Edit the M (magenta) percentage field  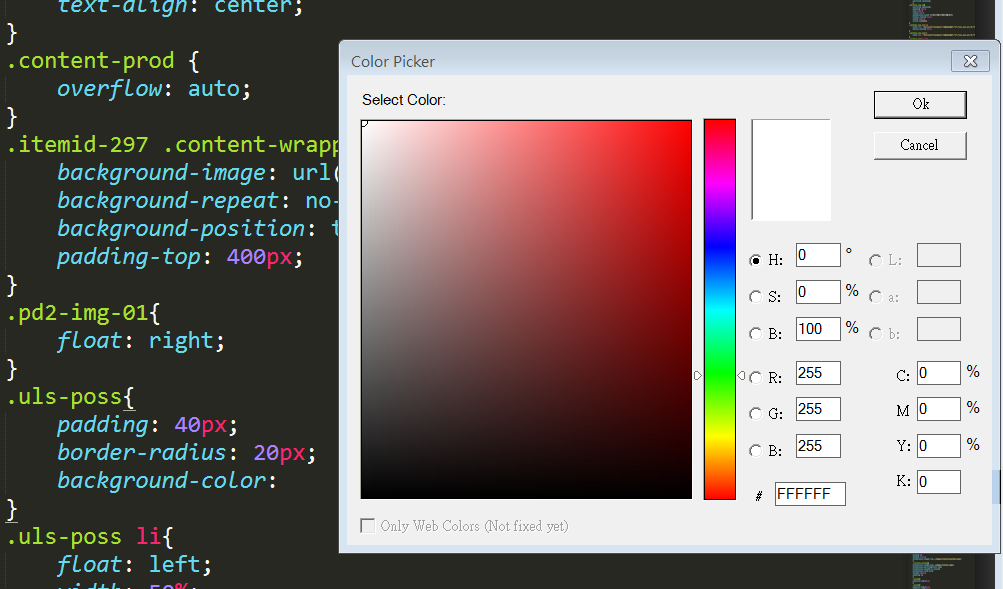(x=938, y=408)
